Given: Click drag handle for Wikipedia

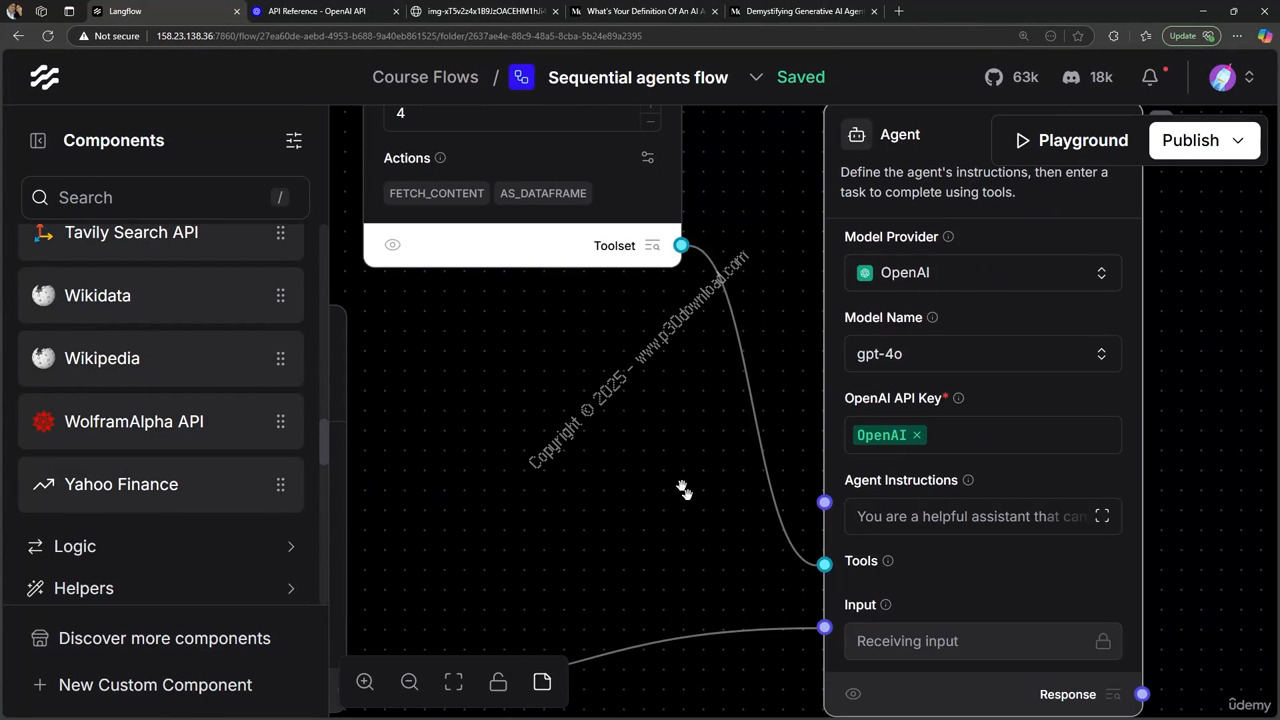Looking at the screenshot, I should tap(281, 359).
